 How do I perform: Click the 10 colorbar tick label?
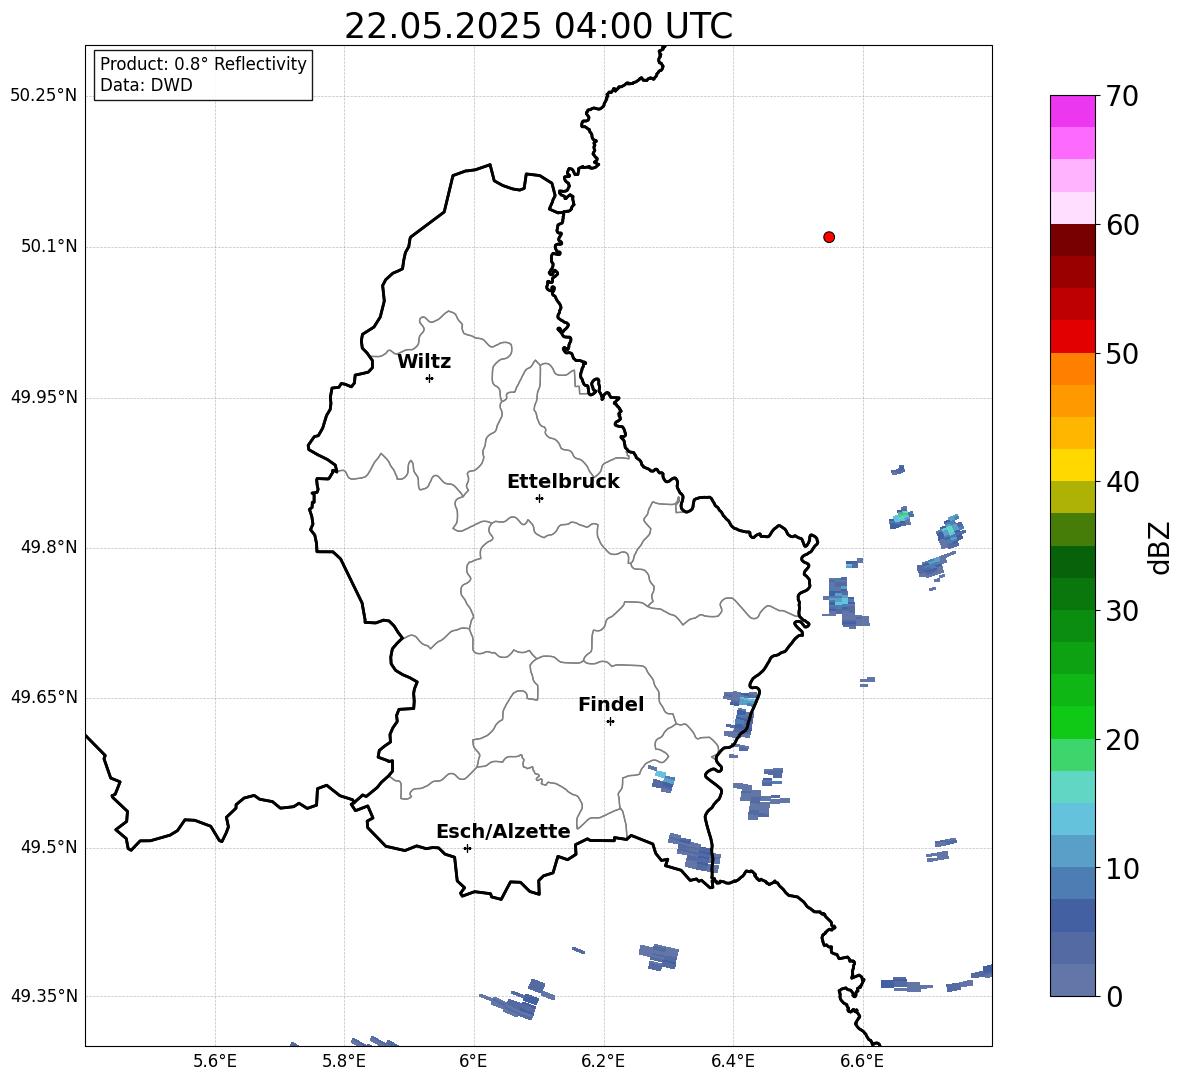[1122, 867]
